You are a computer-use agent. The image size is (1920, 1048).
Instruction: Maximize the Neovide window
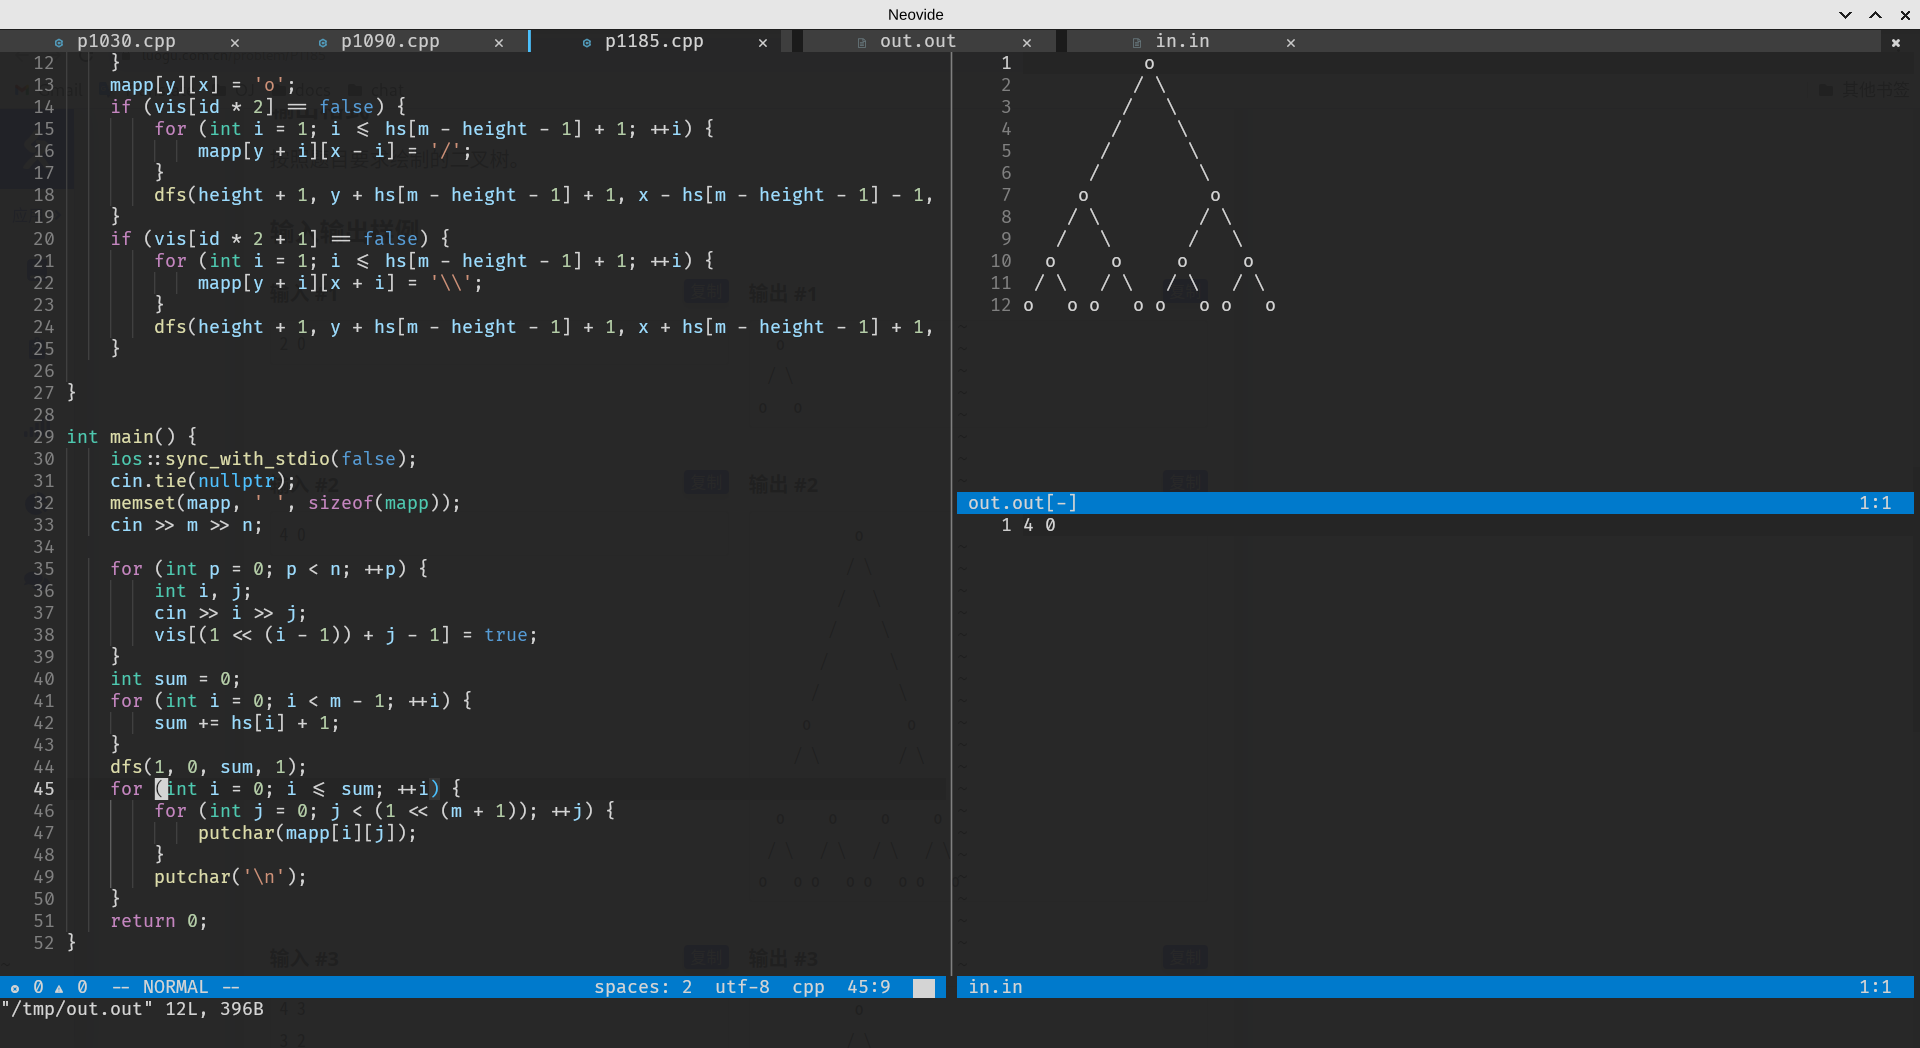click(x=1876, y=14)
